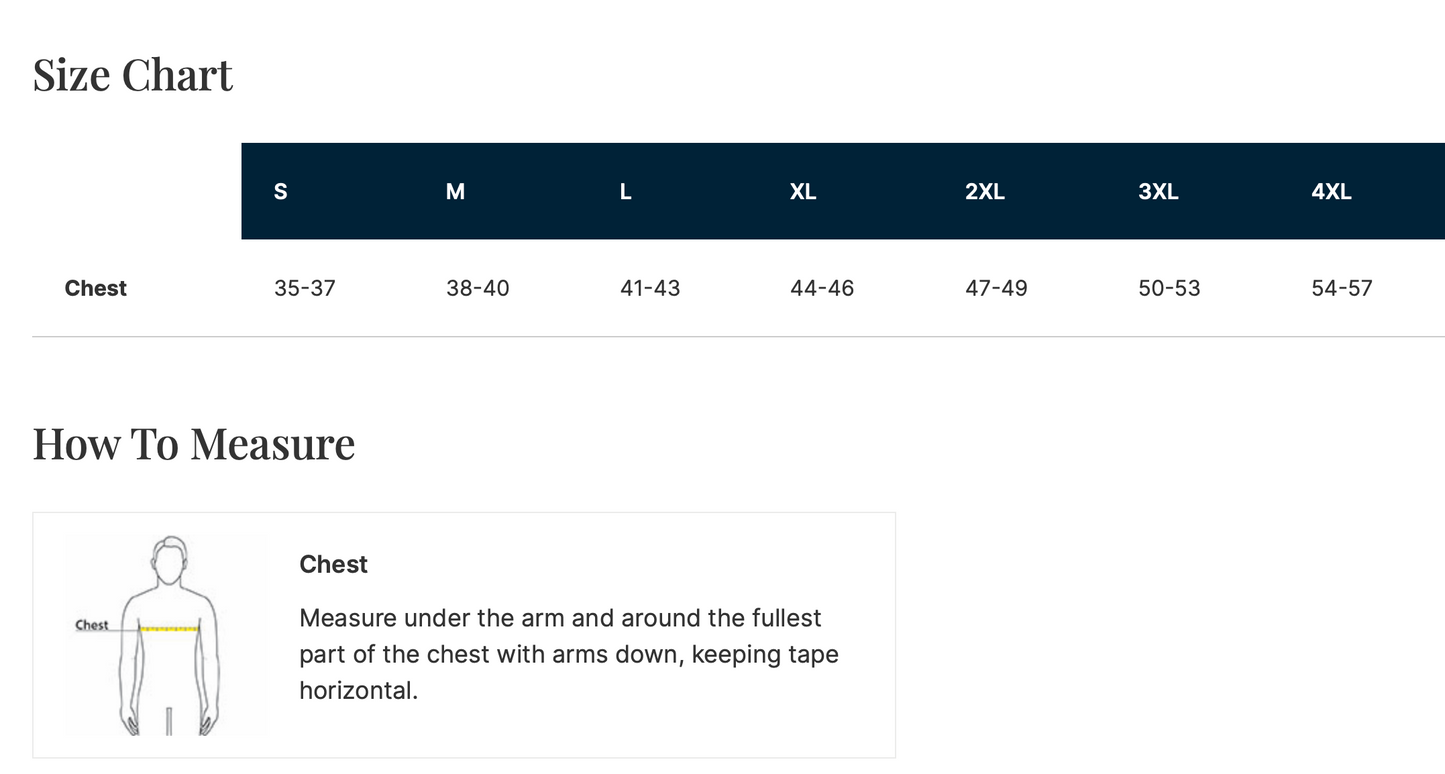Screen dimensions: 1445x774
Task: Click the bold Chest title beside diagram
Action: coord(334,564)
